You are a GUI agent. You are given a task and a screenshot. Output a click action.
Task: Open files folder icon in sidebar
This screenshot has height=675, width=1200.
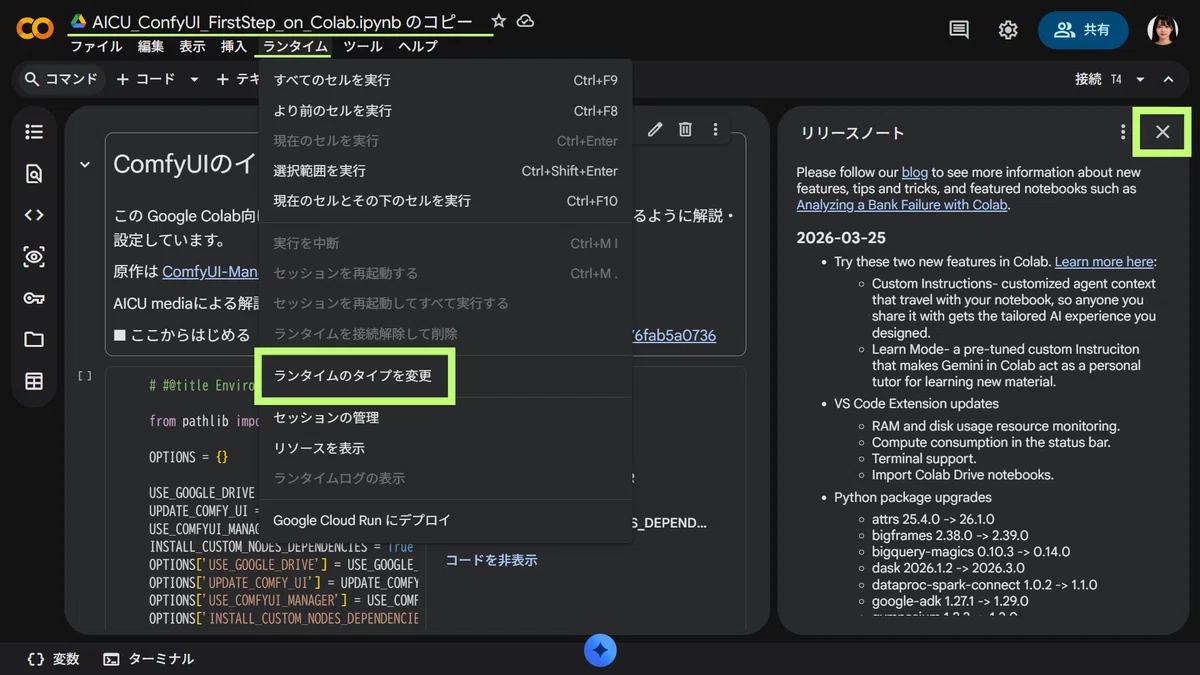34,340
